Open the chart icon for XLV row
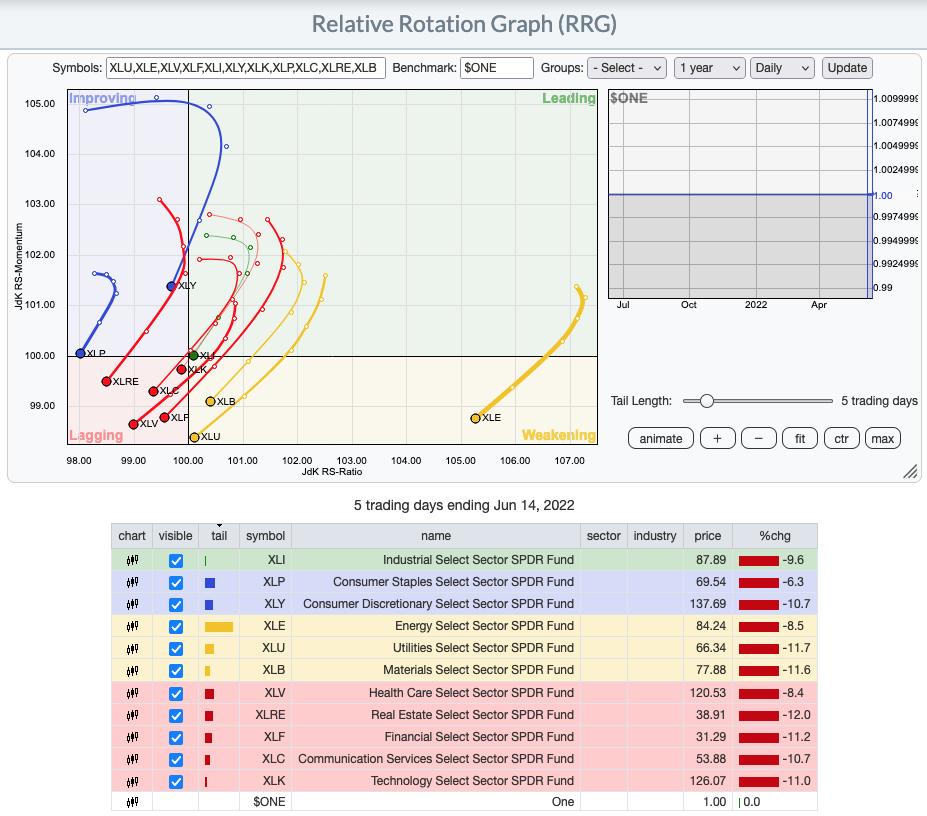This screenshot has width=927, height=816. 132,693
